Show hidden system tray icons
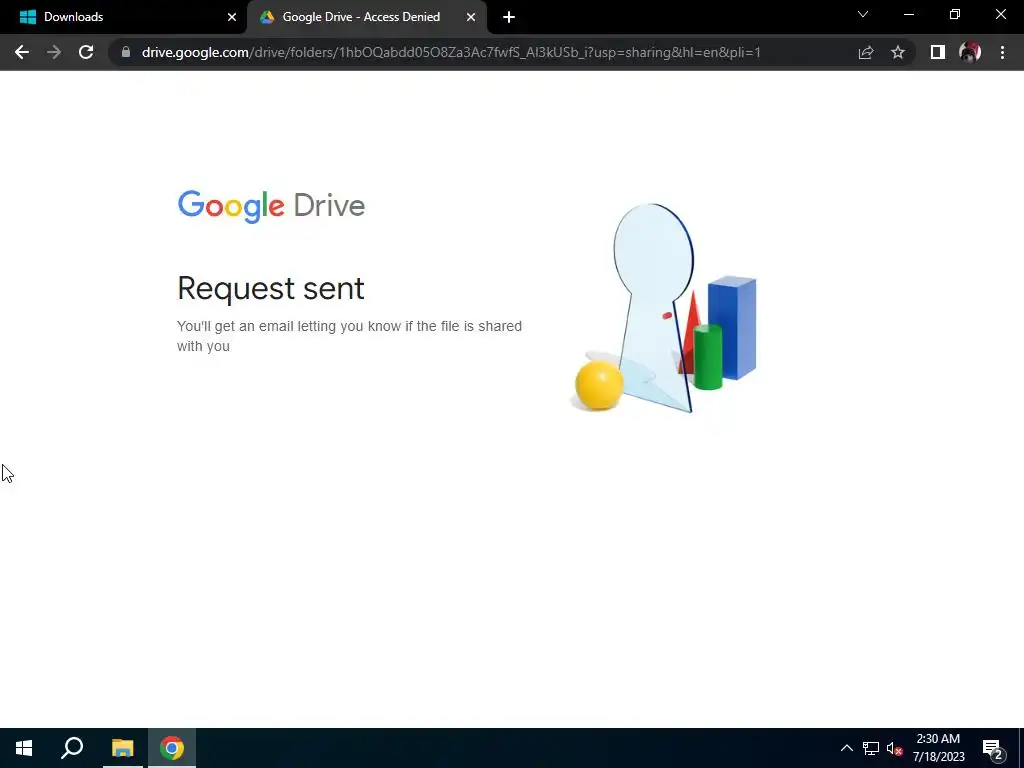Image resolution: width=1024 pixels, height=768 pixels. pyautogui.click(x=846, y=748)
